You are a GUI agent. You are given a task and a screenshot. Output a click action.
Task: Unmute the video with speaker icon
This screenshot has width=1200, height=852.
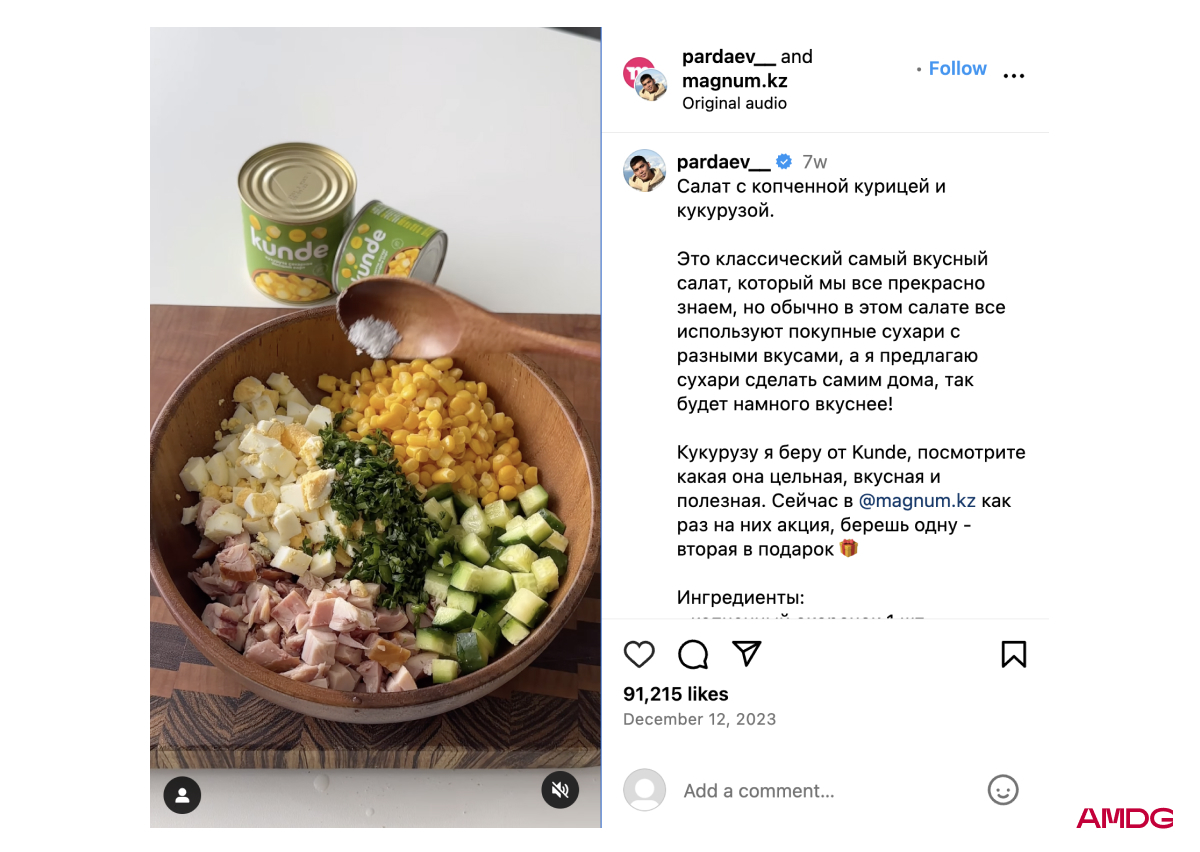point(560,790)
